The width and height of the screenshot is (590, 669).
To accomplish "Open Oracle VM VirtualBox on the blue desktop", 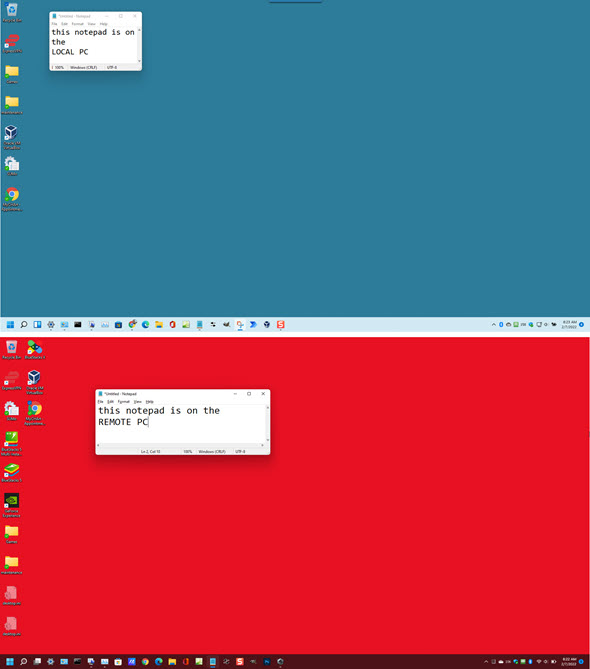I will (12, 137).
